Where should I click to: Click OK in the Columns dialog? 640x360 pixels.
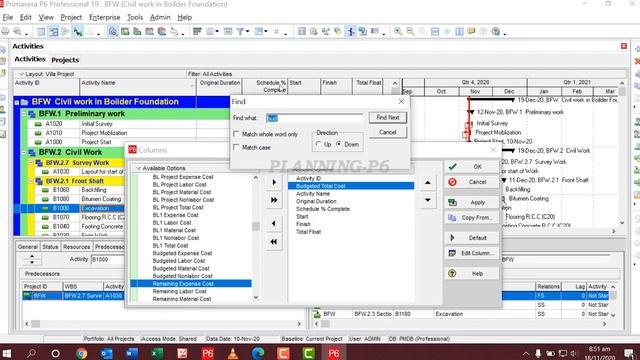tap(471, 167)
